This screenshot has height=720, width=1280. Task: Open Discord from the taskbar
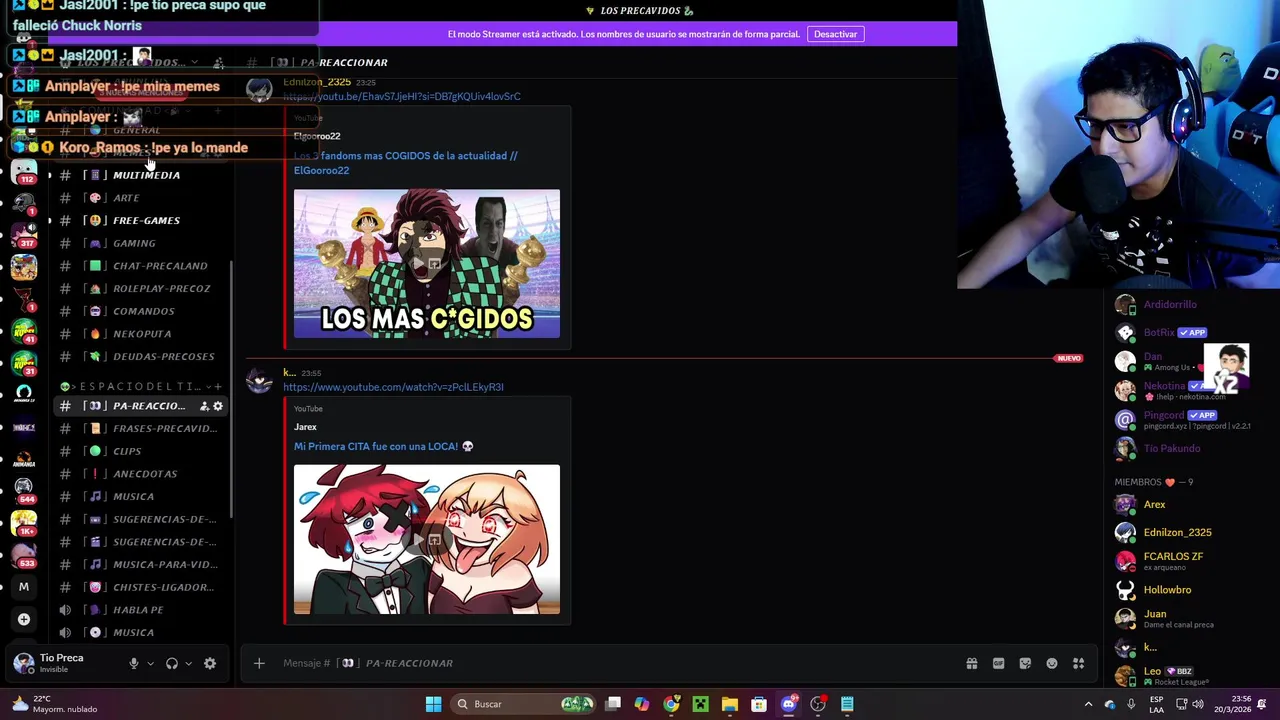pyautogui.click(x=788, y=704)
